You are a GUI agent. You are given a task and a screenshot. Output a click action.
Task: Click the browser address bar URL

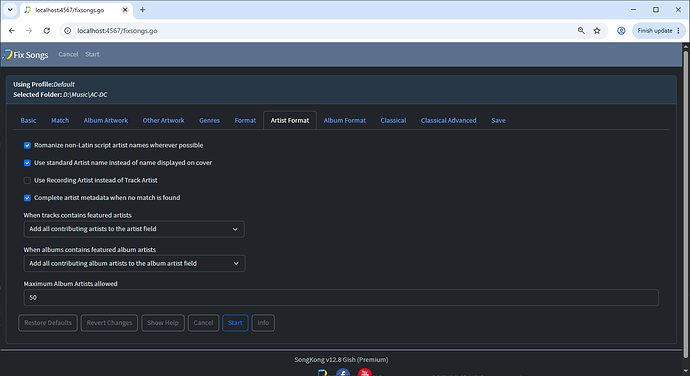coord(117,31)
